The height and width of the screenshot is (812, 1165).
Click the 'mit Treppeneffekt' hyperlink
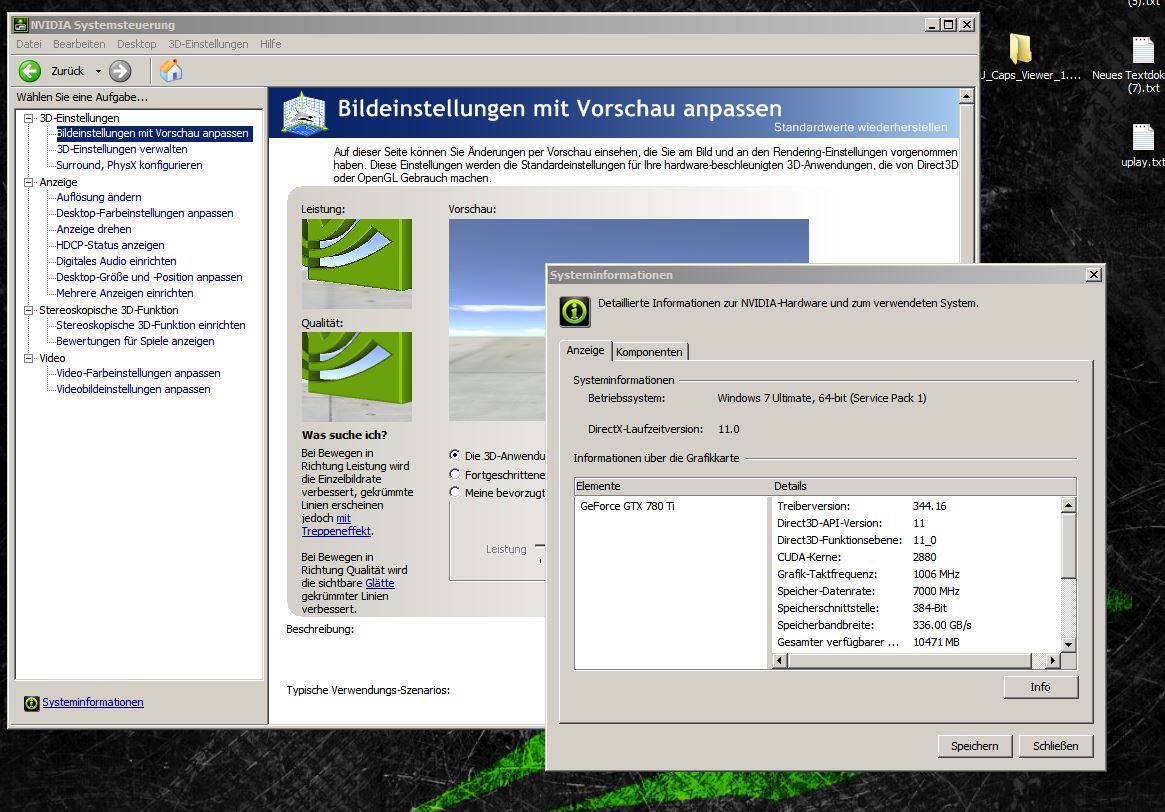(x=337, y=524)
